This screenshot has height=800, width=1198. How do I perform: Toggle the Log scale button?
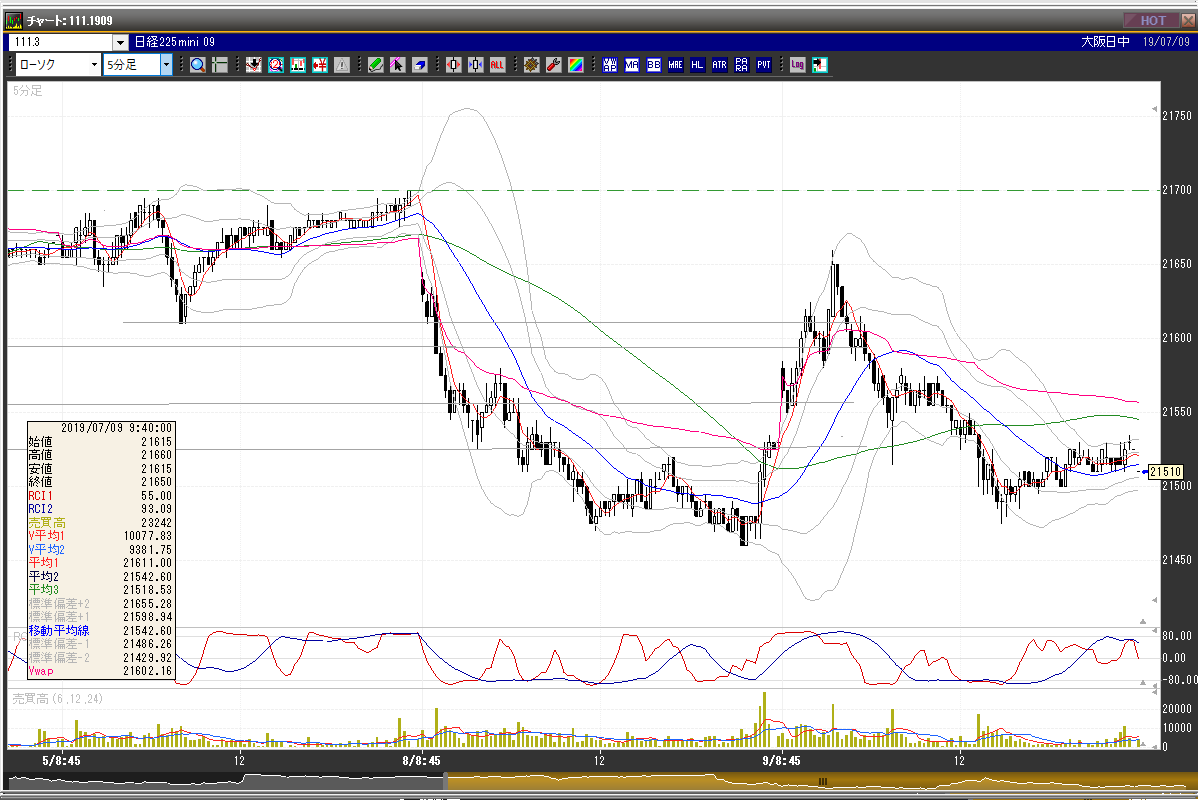pyautogui.click(x=798, y=65)
